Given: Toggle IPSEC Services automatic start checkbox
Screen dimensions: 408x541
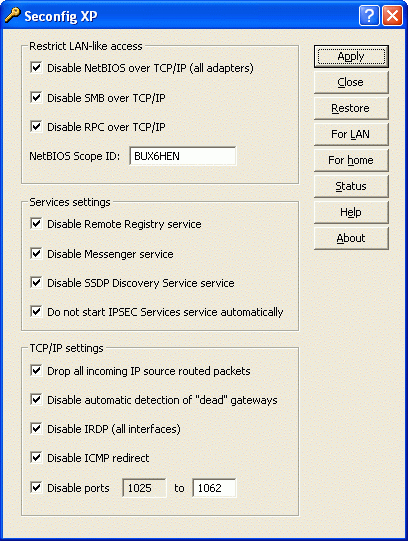Looking at the screenshot, I should [x=36, y=312].
